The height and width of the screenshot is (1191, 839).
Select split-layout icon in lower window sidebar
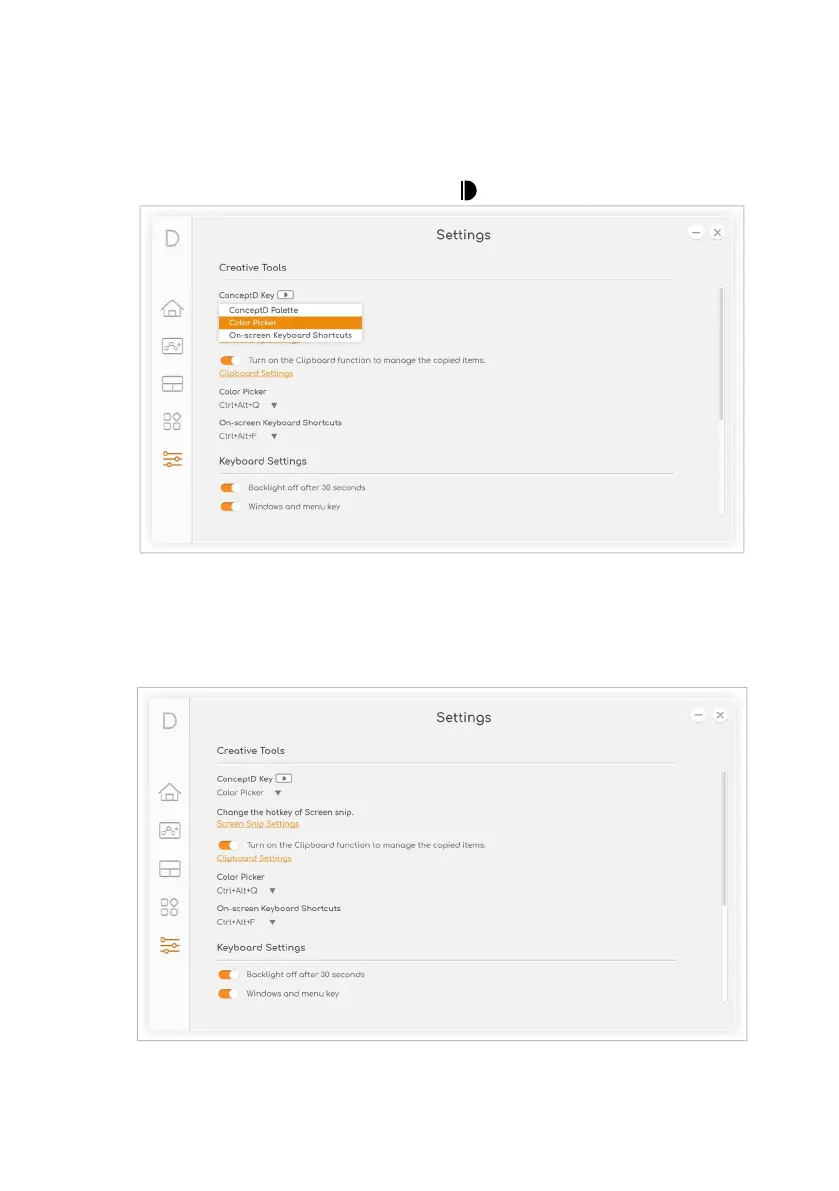(x=170, y=869)
